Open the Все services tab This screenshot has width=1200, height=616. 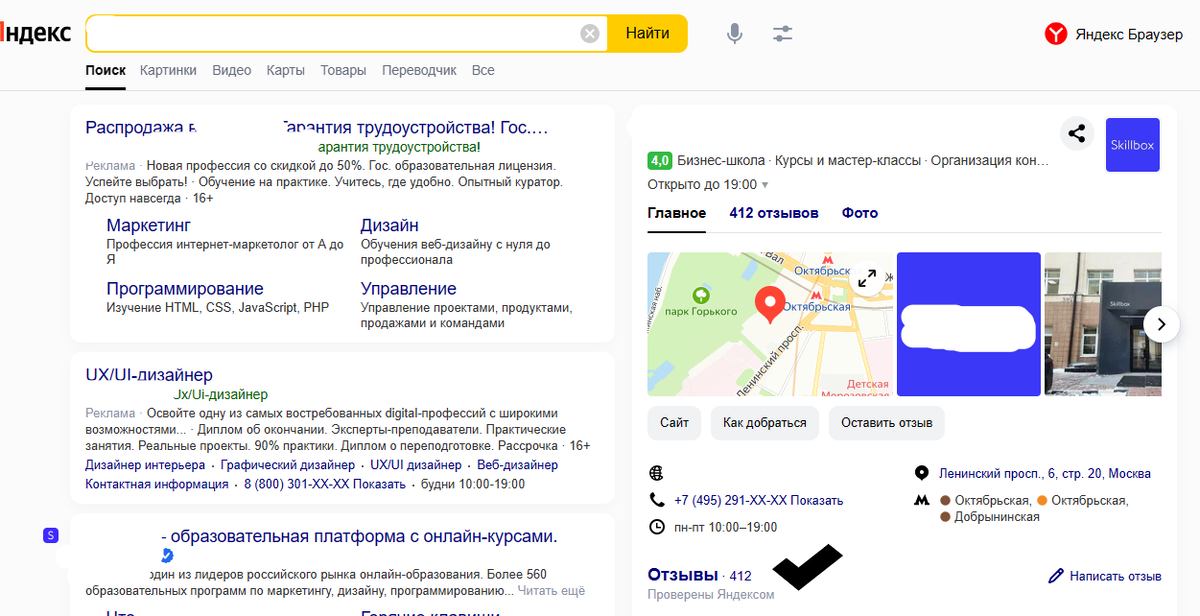pyautogui.click(x=483, y=71)
